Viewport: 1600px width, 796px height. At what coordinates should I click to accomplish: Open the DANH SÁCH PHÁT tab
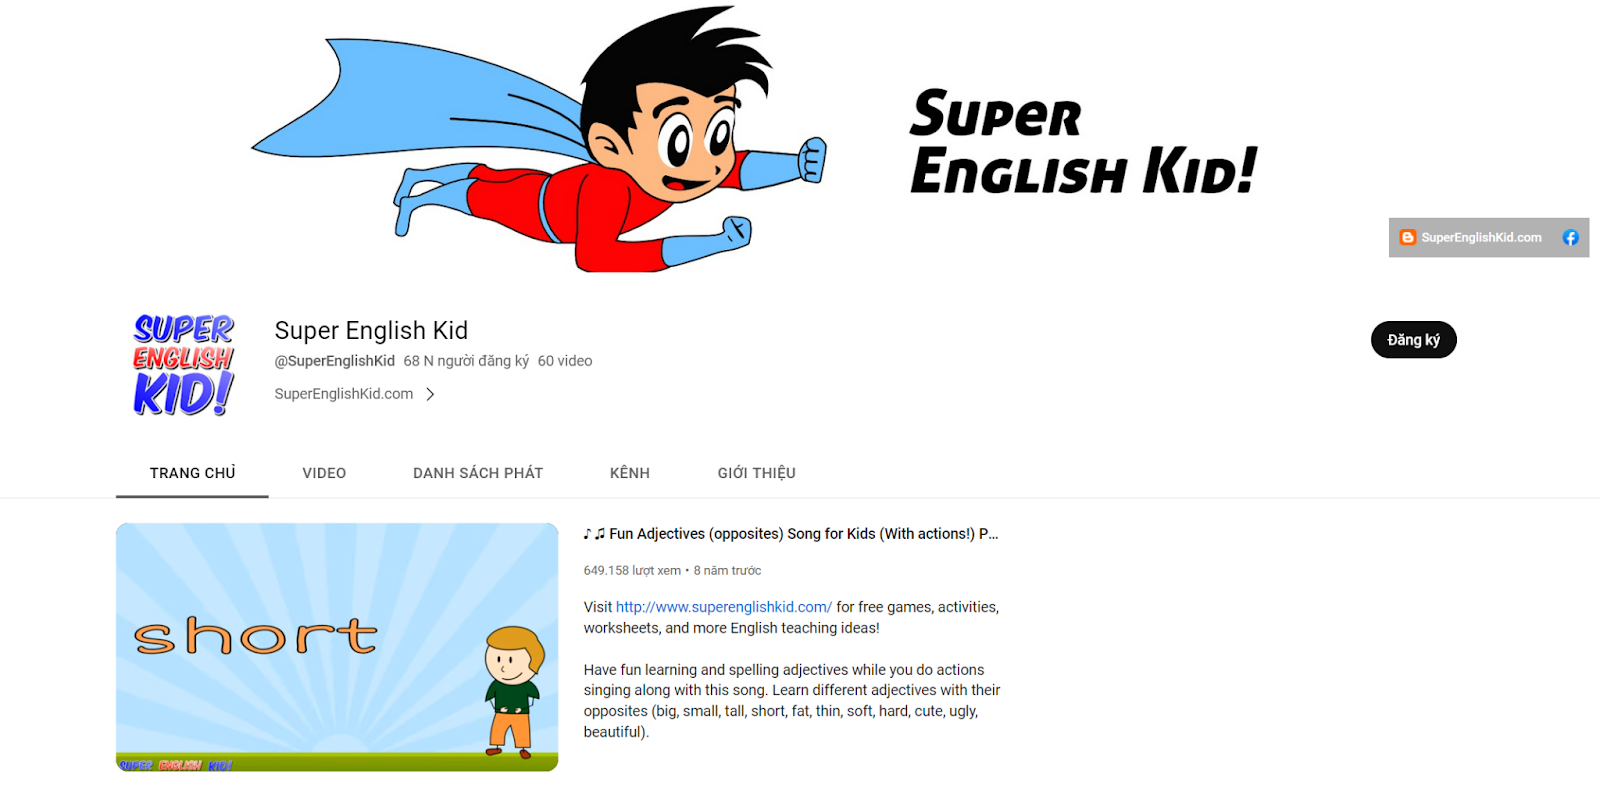click(x=478, y=473)
